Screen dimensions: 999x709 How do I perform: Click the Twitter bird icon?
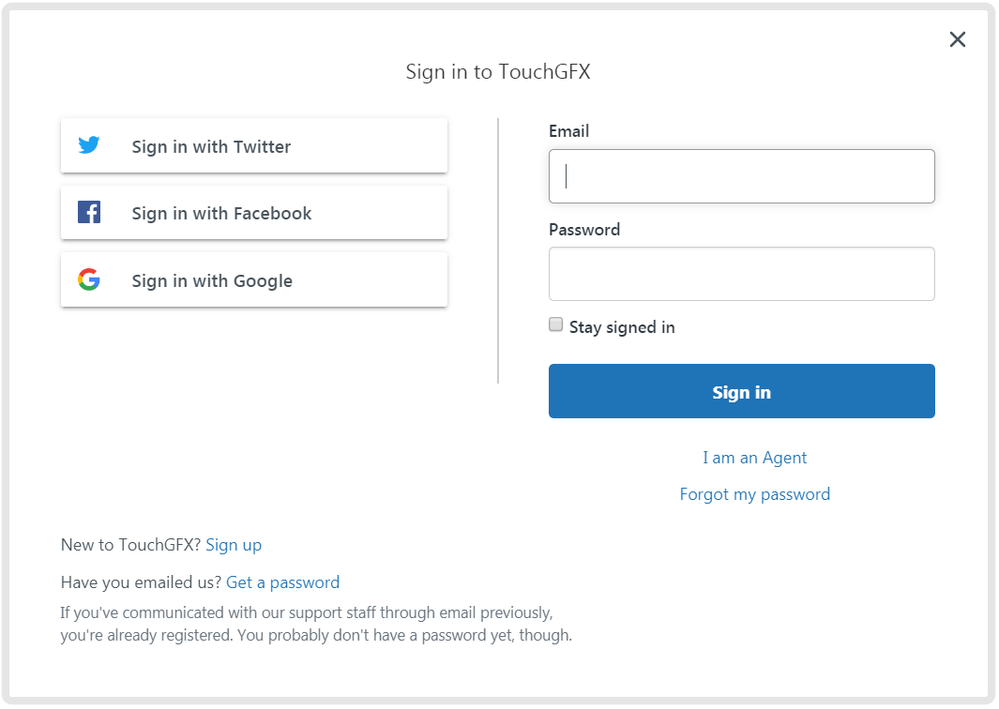pyautogui.click(x=89, y=145)
